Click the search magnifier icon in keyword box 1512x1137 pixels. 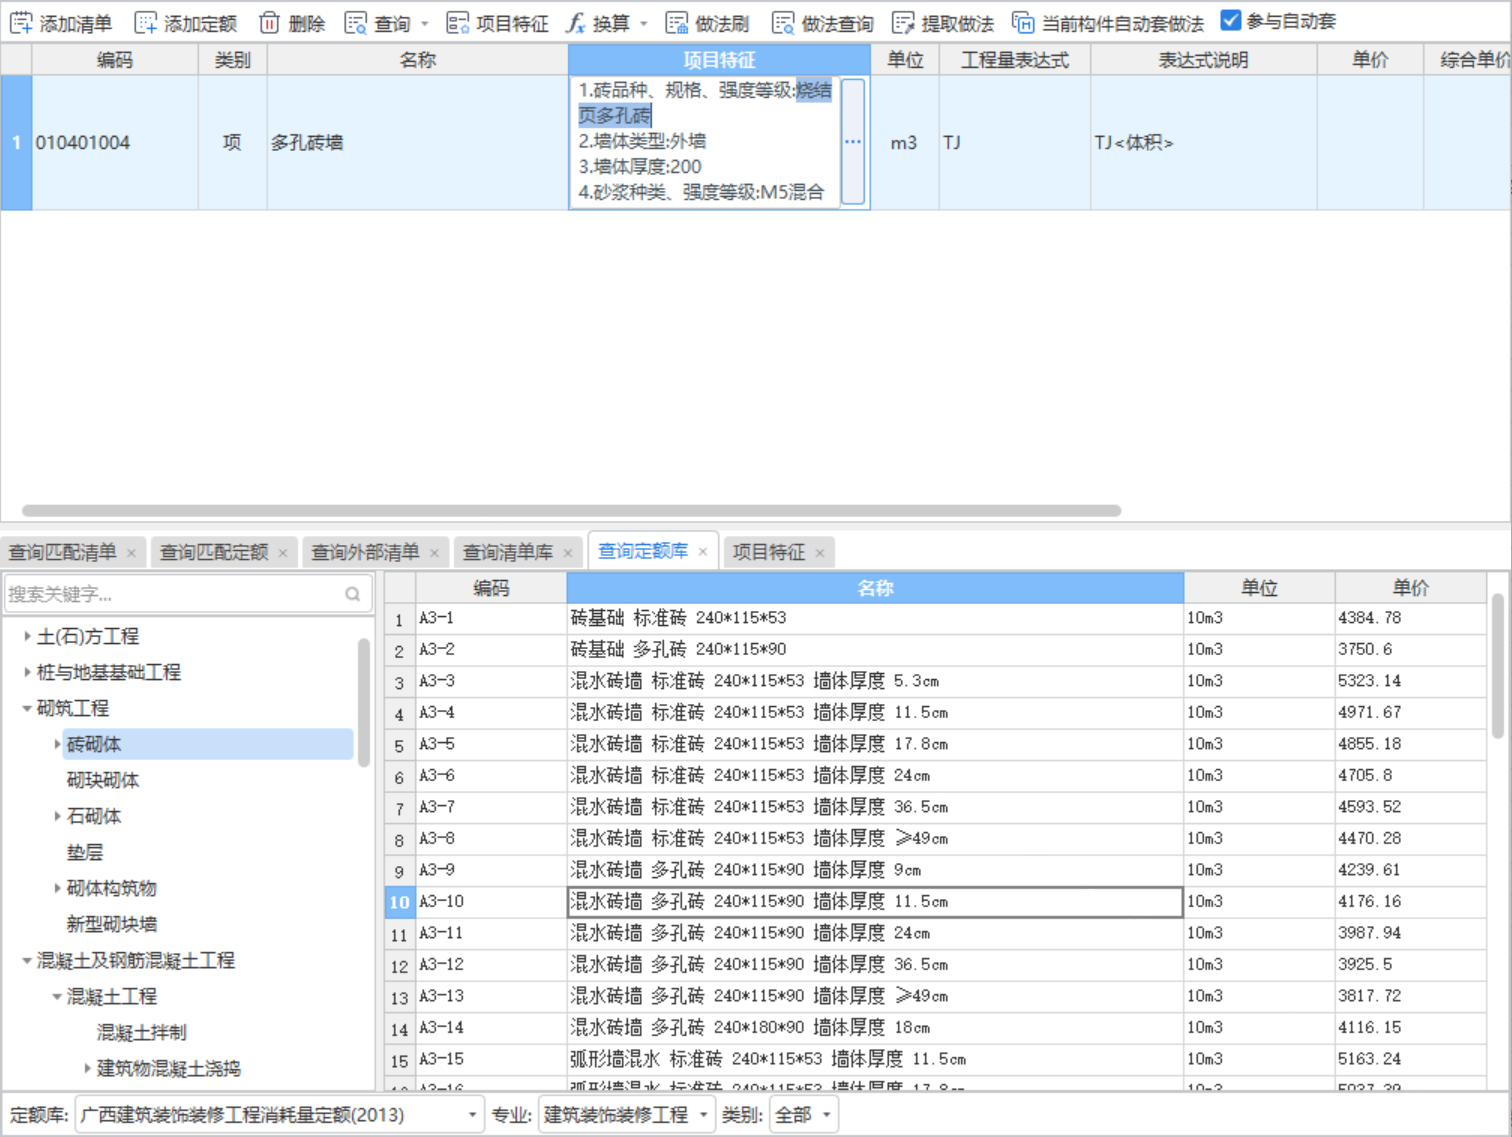coord(353,594)
